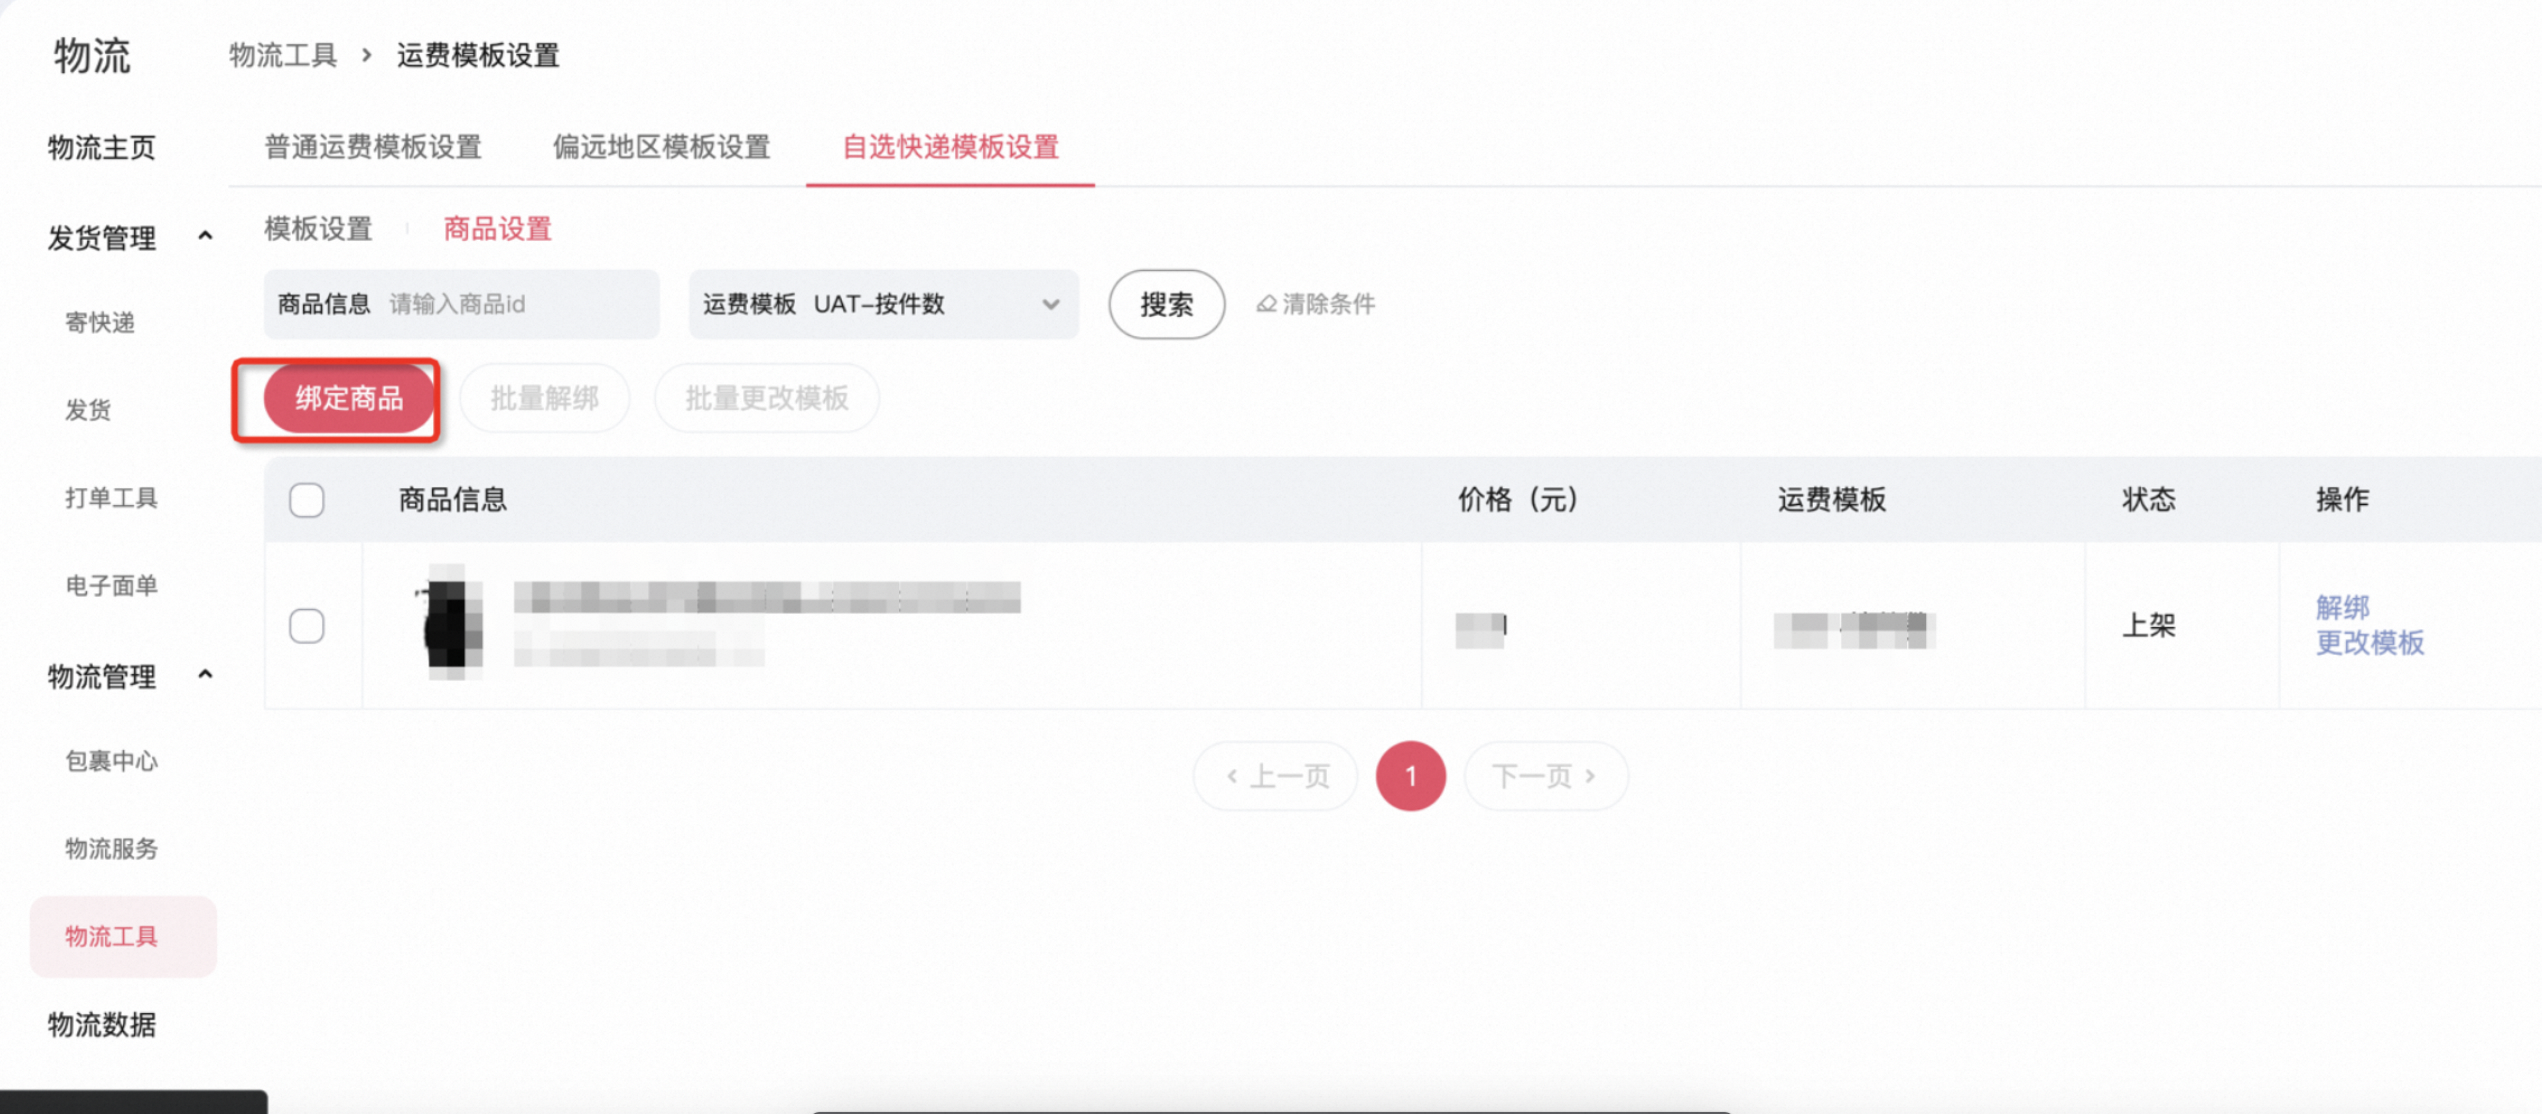Click the 搜索 button

click(x=1166, y=304)
